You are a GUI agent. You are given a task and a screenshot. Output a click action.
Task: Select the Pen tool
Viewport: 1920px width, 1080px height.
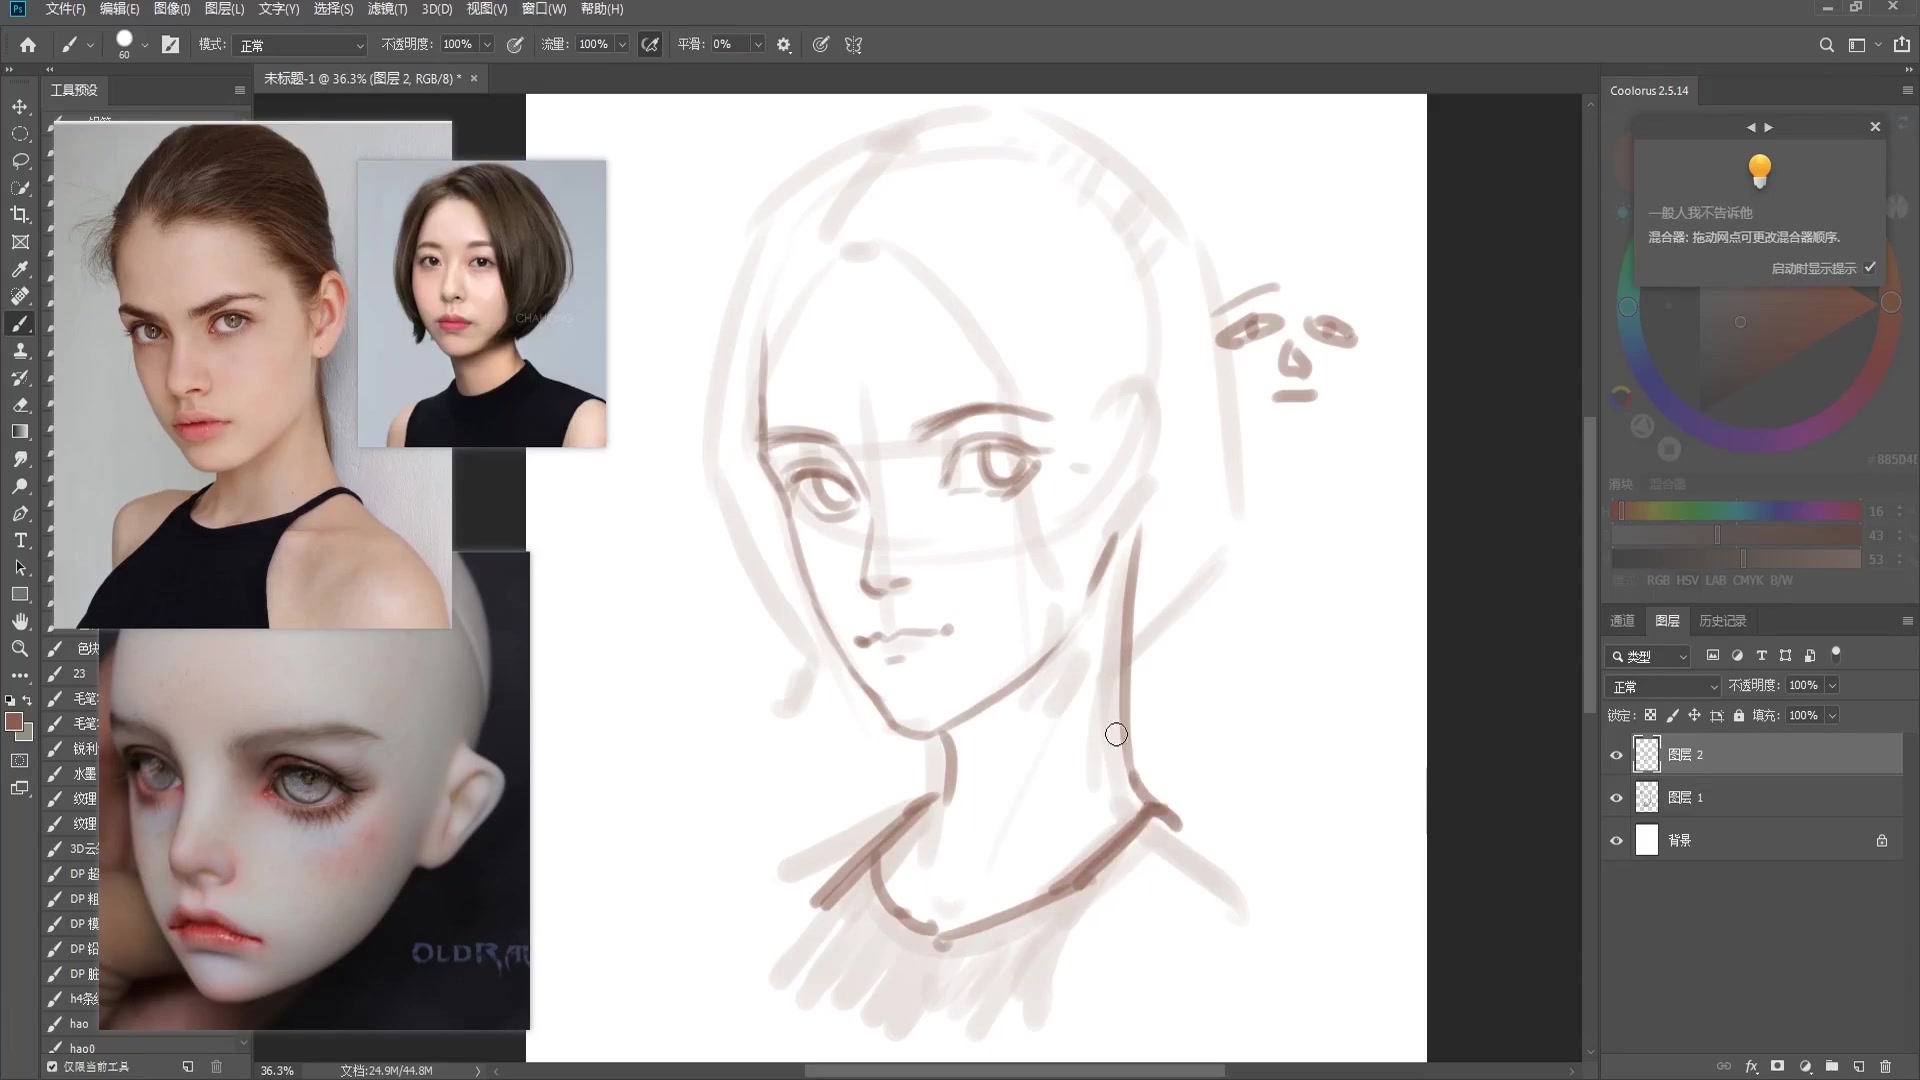point(20,513)
